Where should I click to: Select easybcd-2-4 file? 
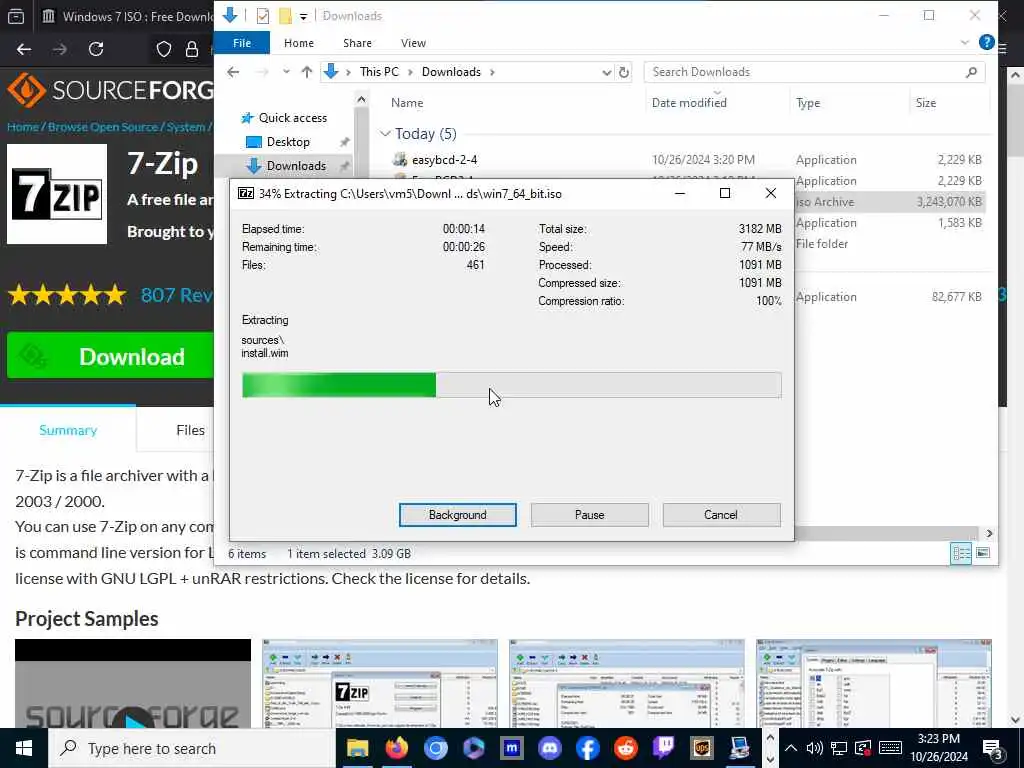(444, 159)
